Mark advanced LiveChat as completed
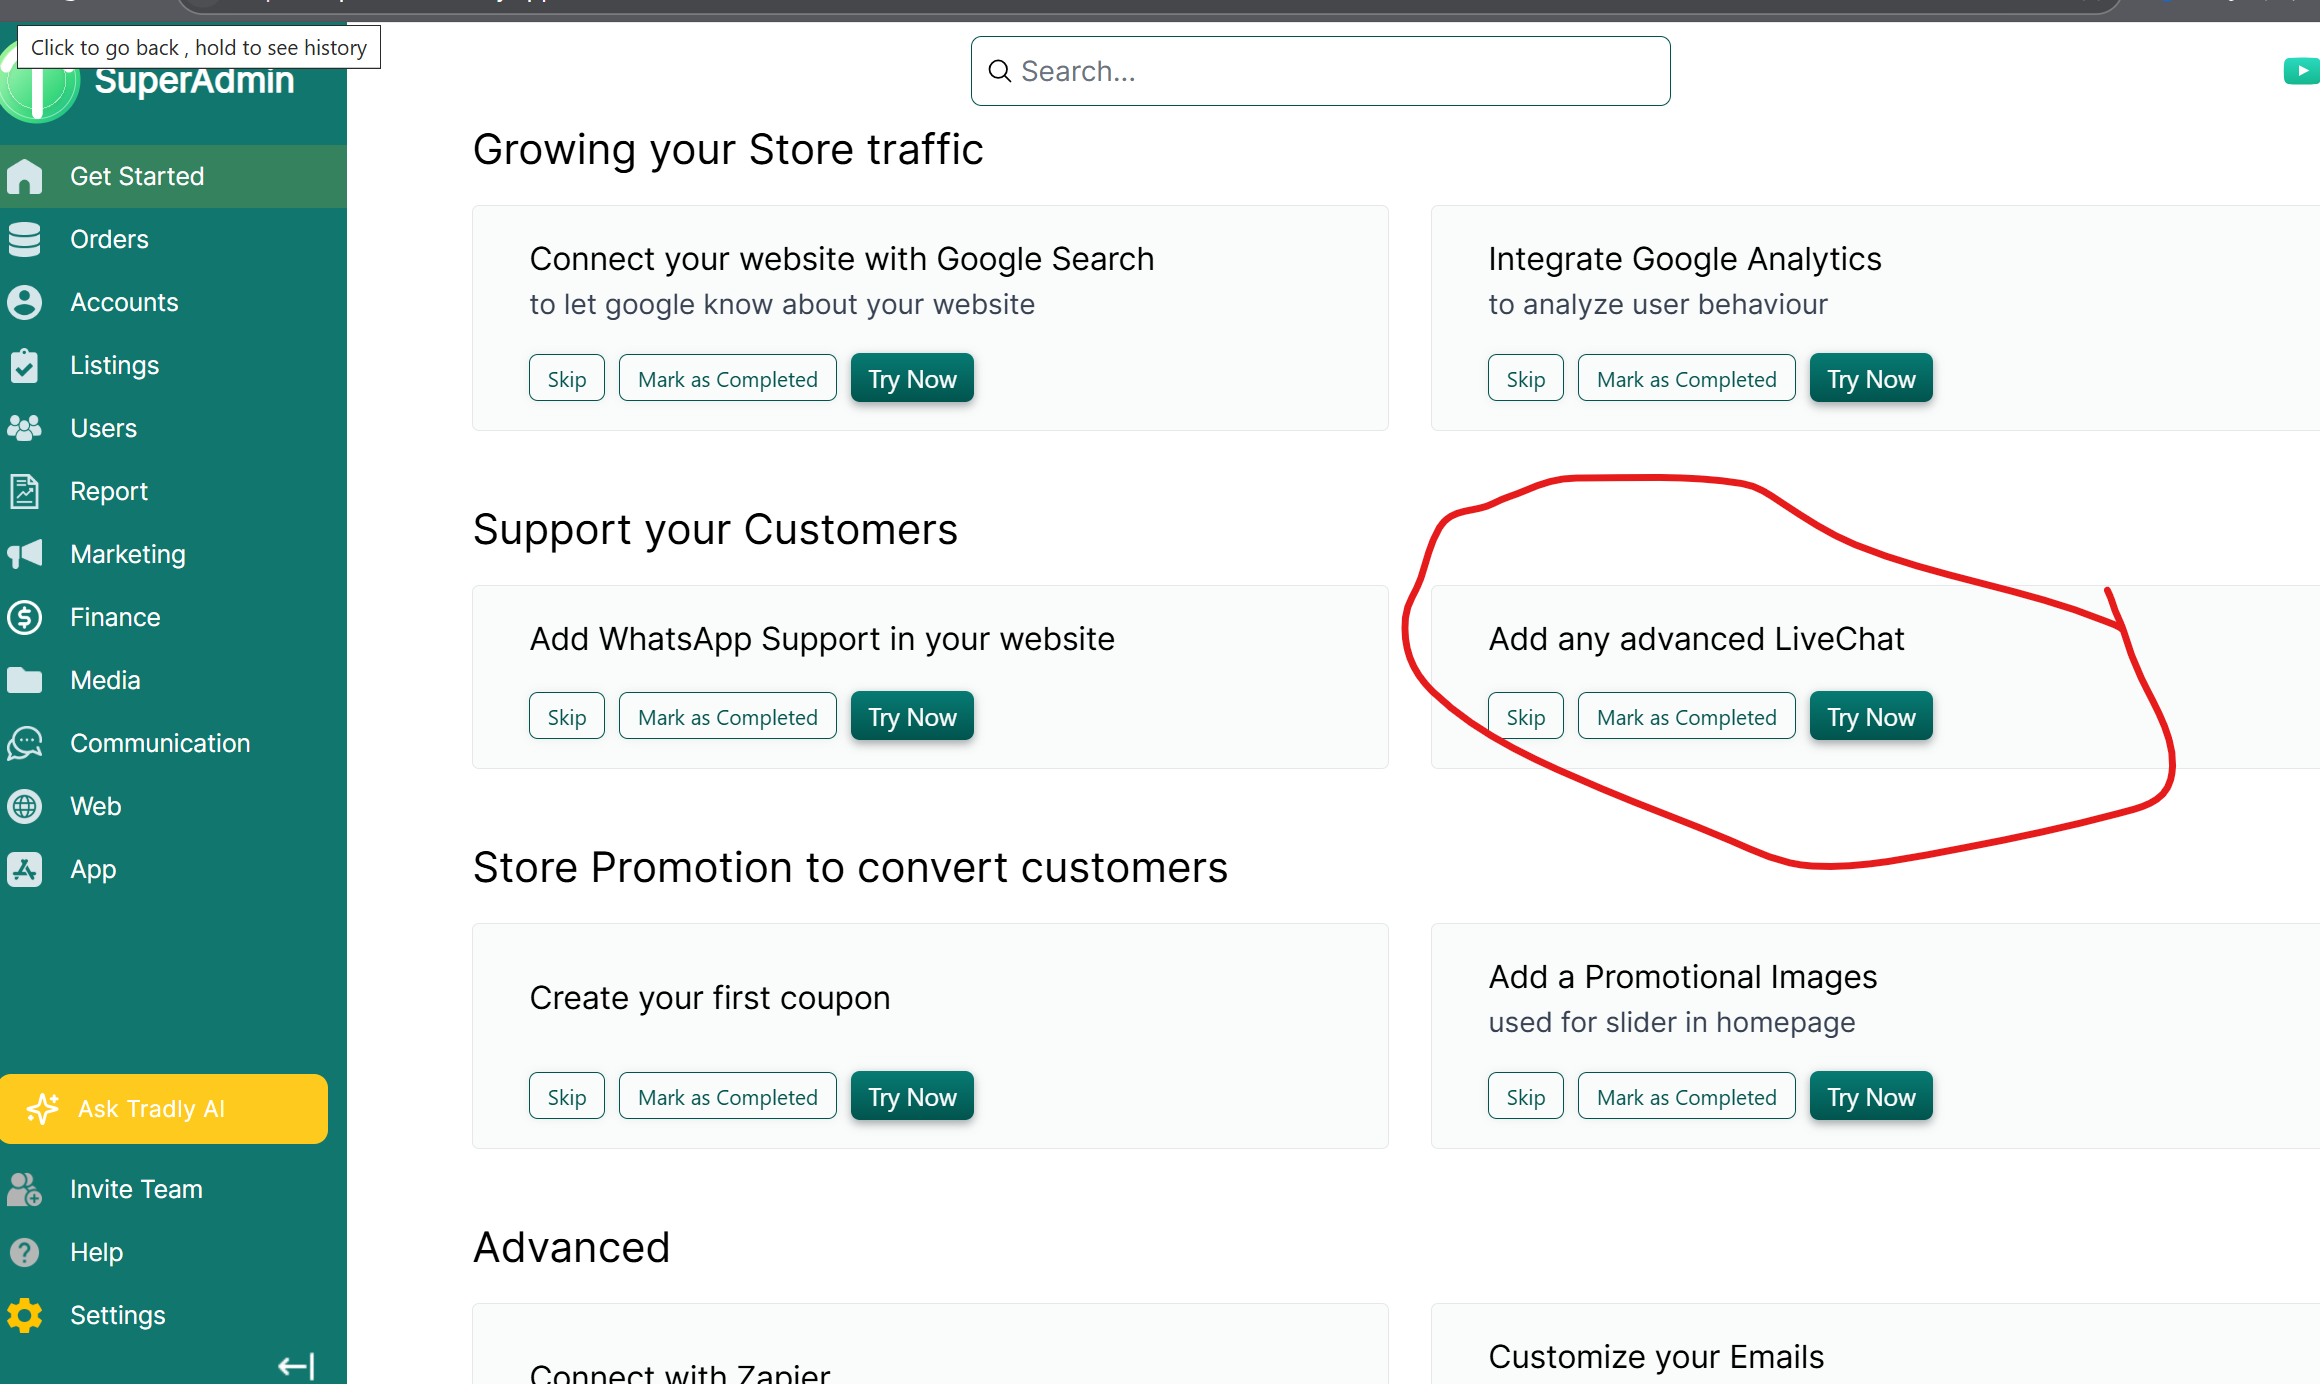 point(1687,717)
